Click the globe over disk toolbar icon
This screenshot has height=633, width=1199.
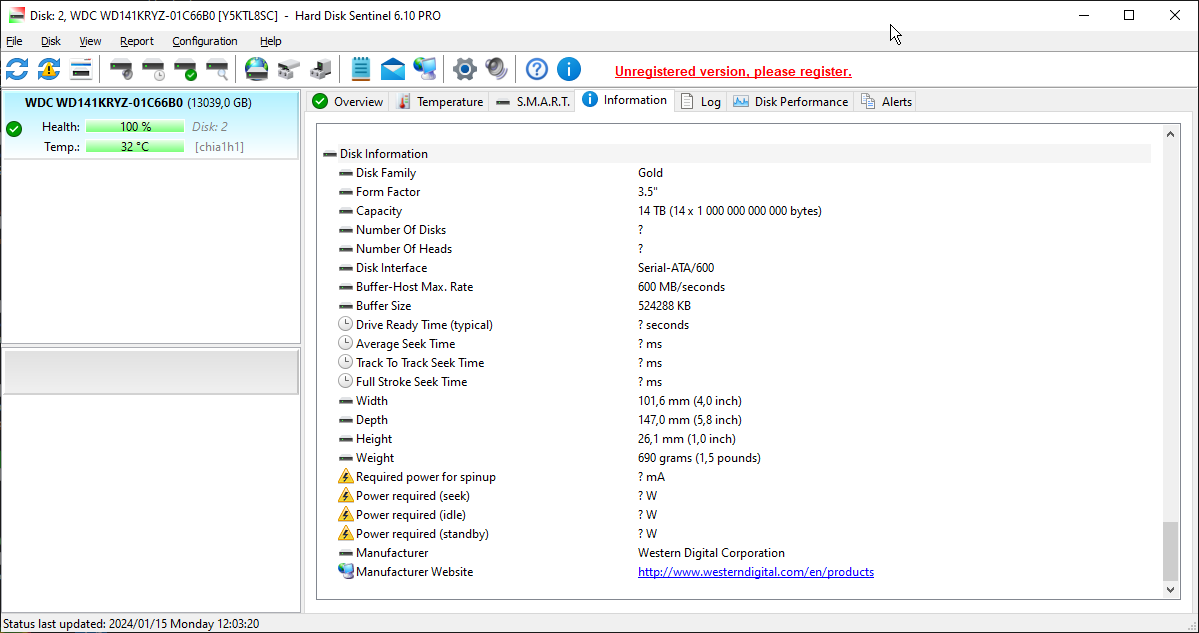(x=257, y=70)
